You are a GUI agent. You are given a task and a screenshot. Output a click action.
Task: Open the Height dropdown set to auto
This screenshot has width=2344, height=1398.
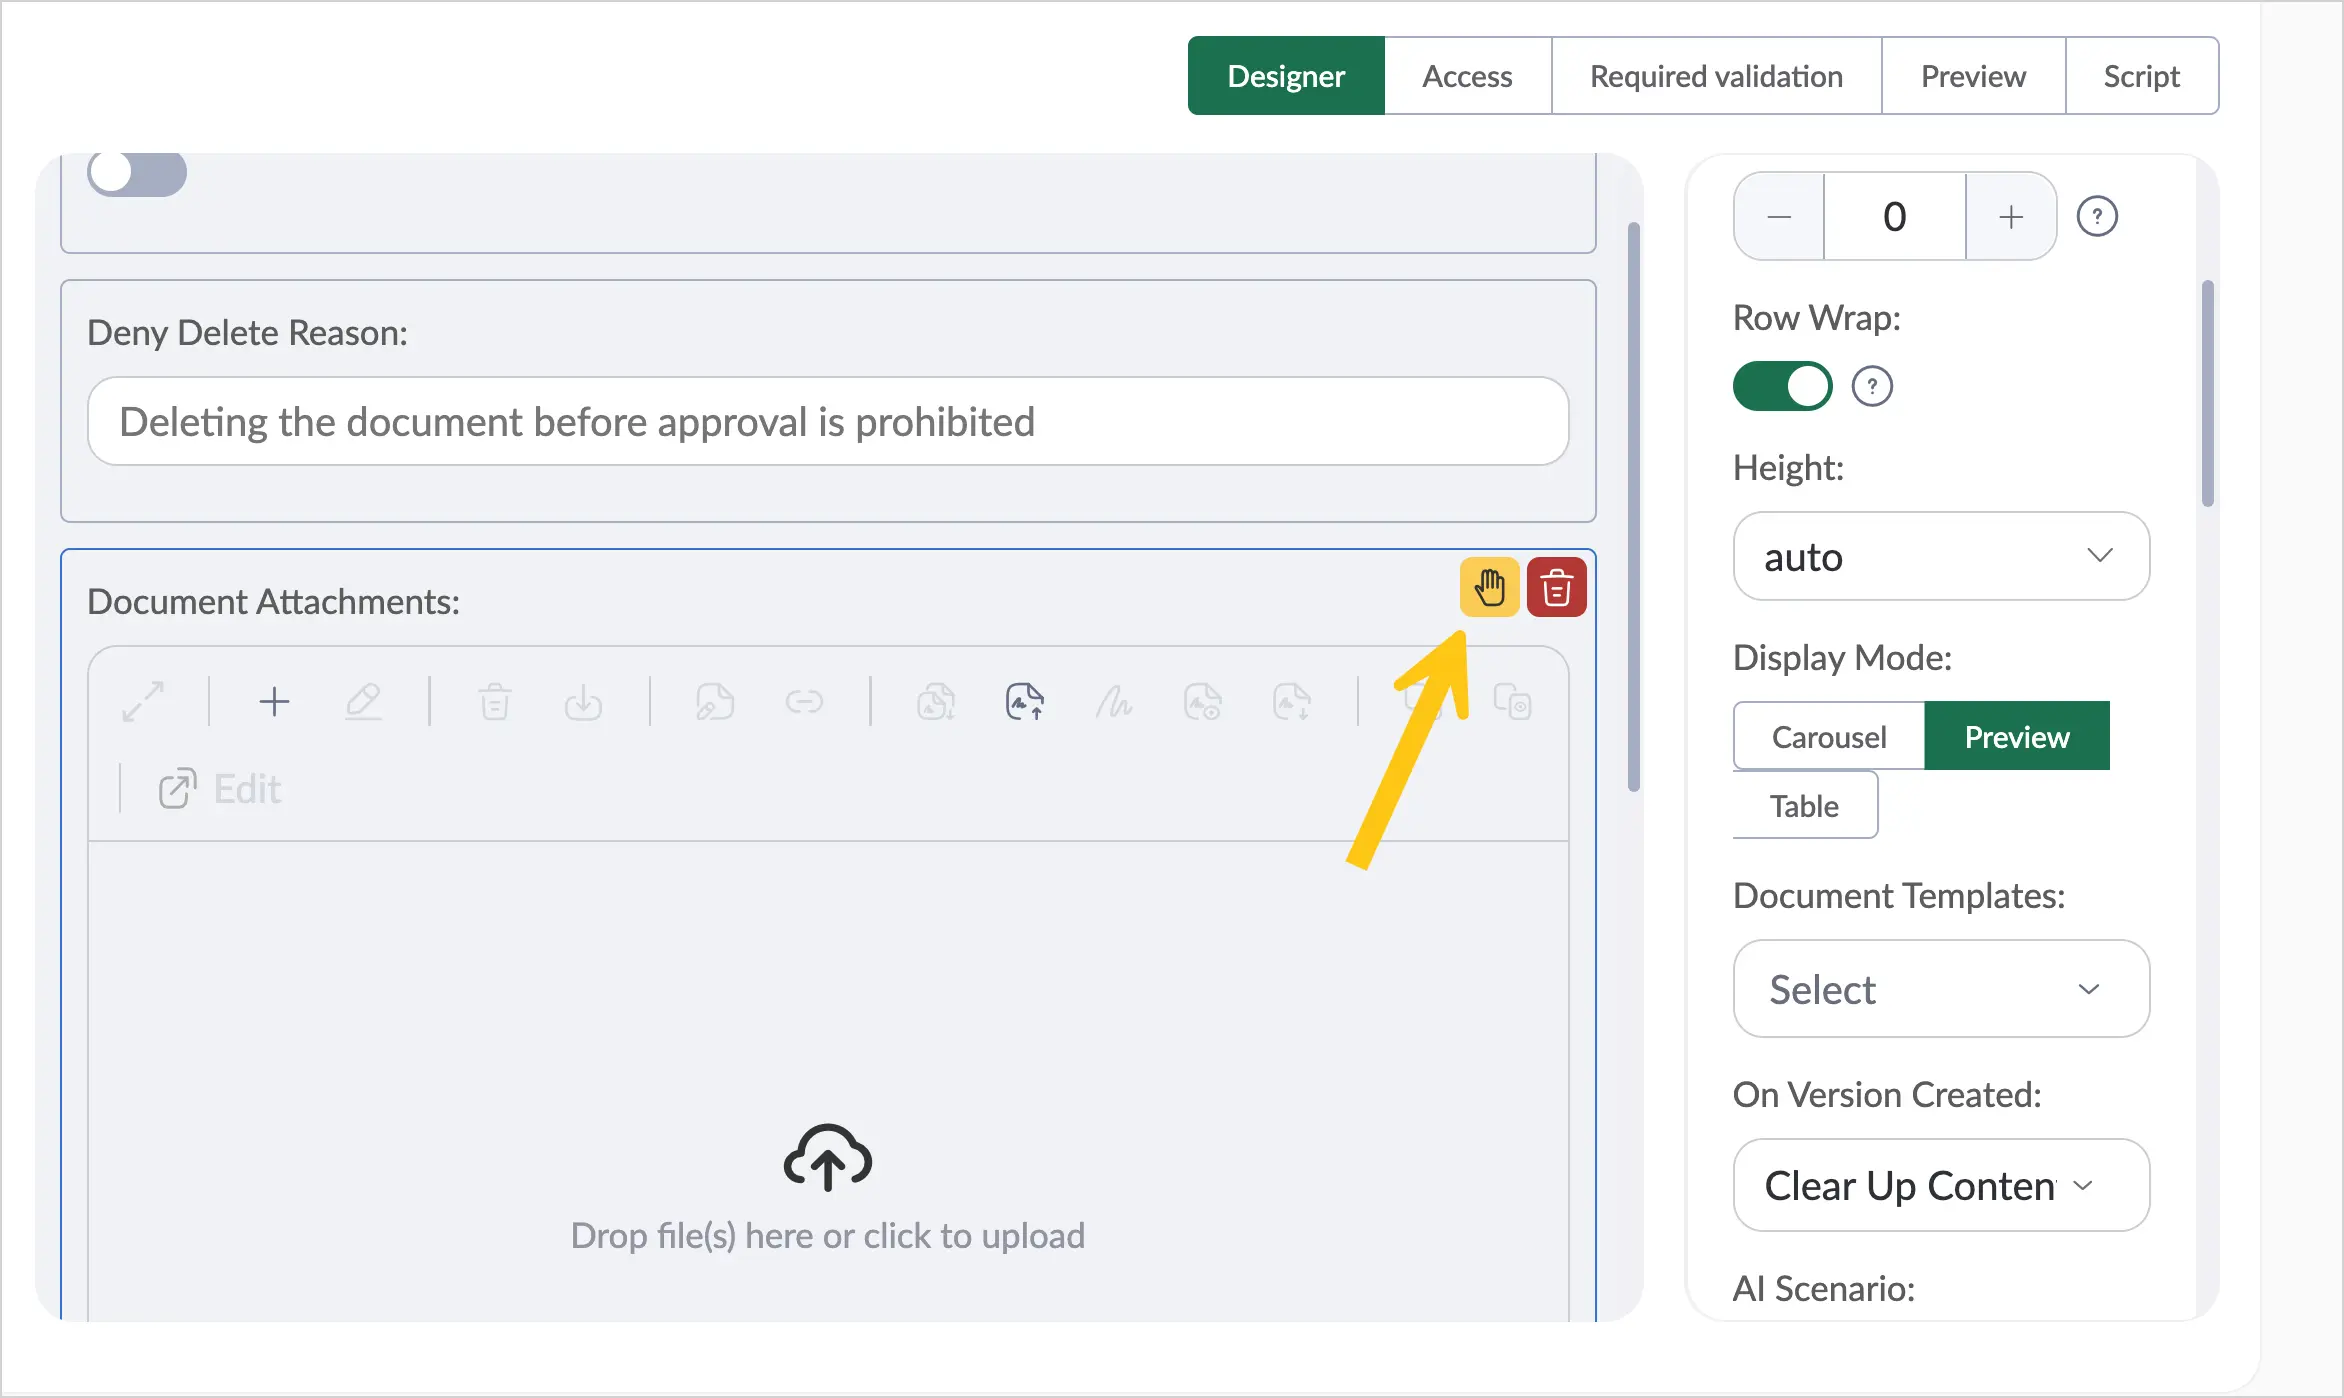pos(1941,556)
